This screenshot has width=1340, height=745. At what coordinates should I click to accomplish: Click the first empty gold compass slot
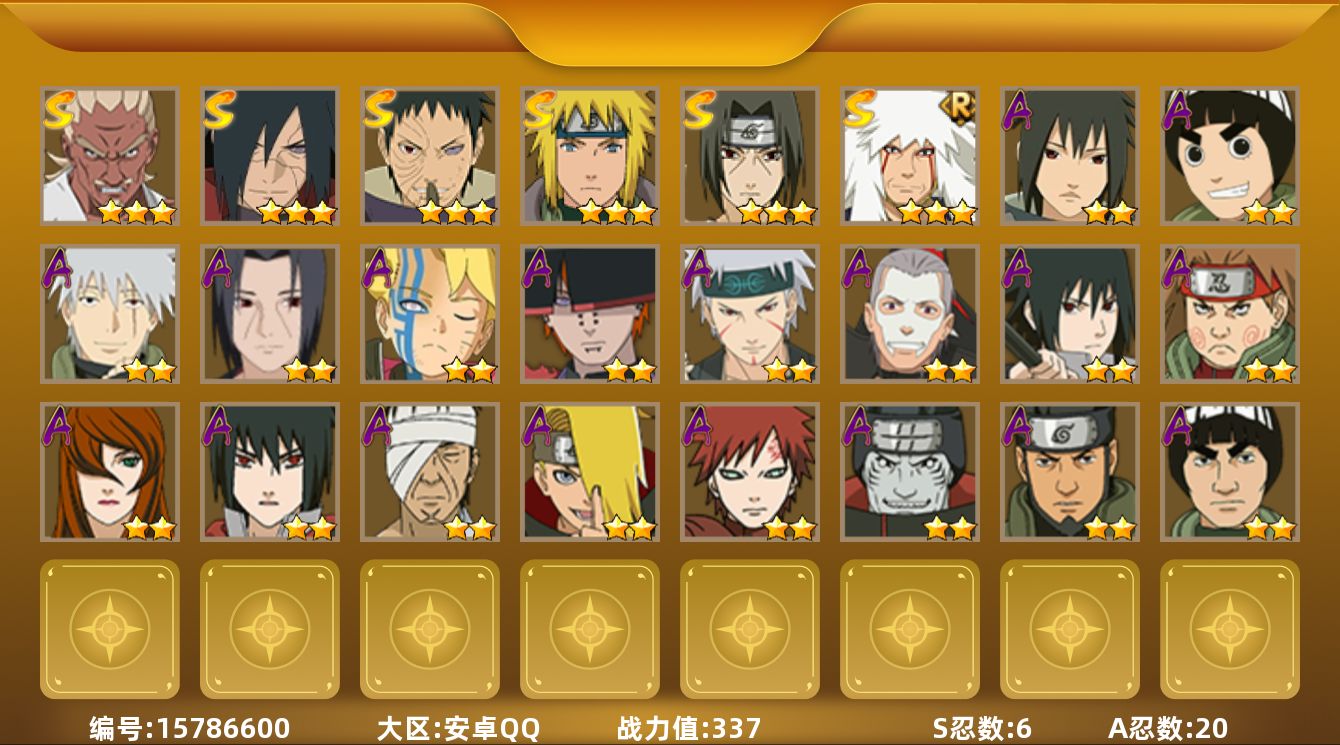click(x=109, y=629)
